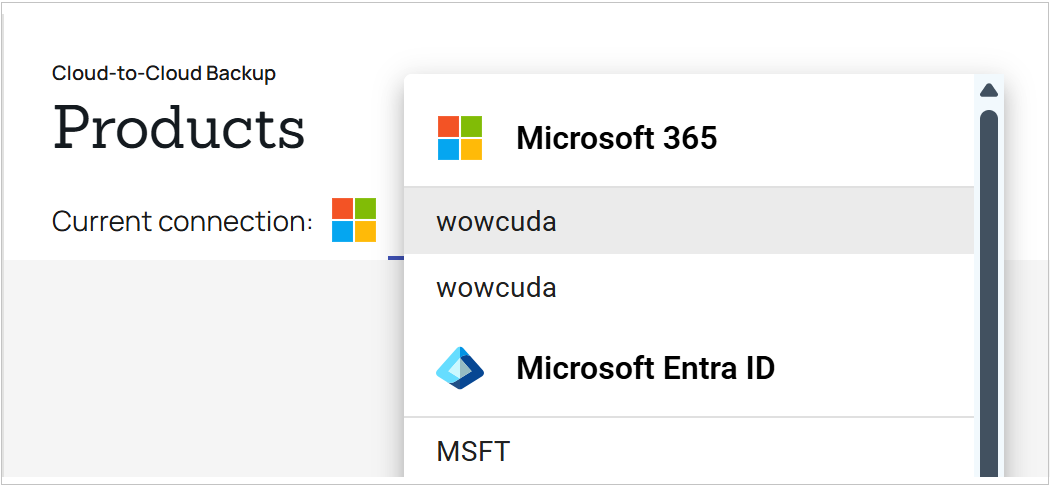
Task: Click red square of dropdown Microsoft 365 logo
Action: 449,127
